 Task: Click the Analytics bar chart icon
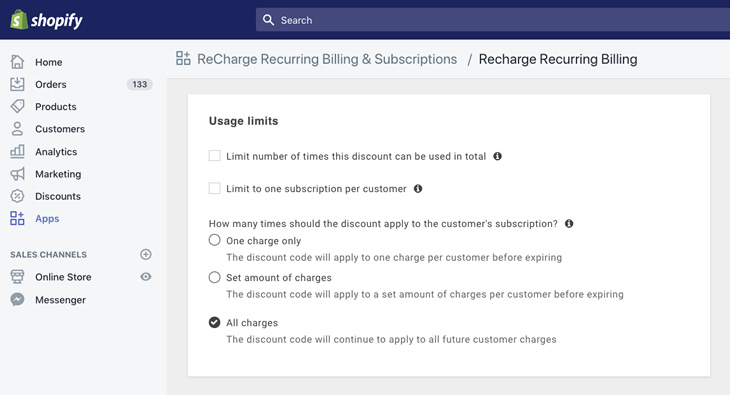point(17,151)
